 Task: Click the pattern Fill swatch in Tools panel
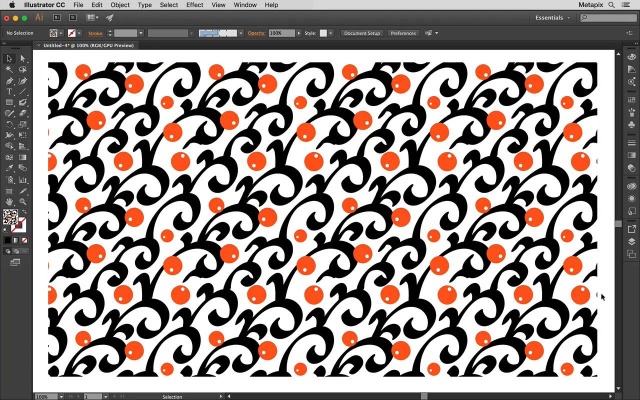[x=10, y=217]
